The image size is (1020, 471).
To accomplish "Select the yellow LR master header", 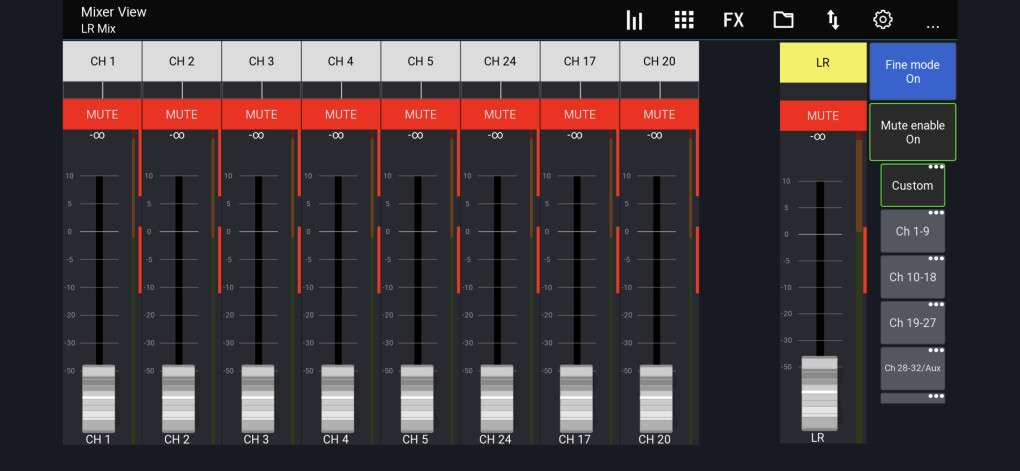I will pos(822,62).
